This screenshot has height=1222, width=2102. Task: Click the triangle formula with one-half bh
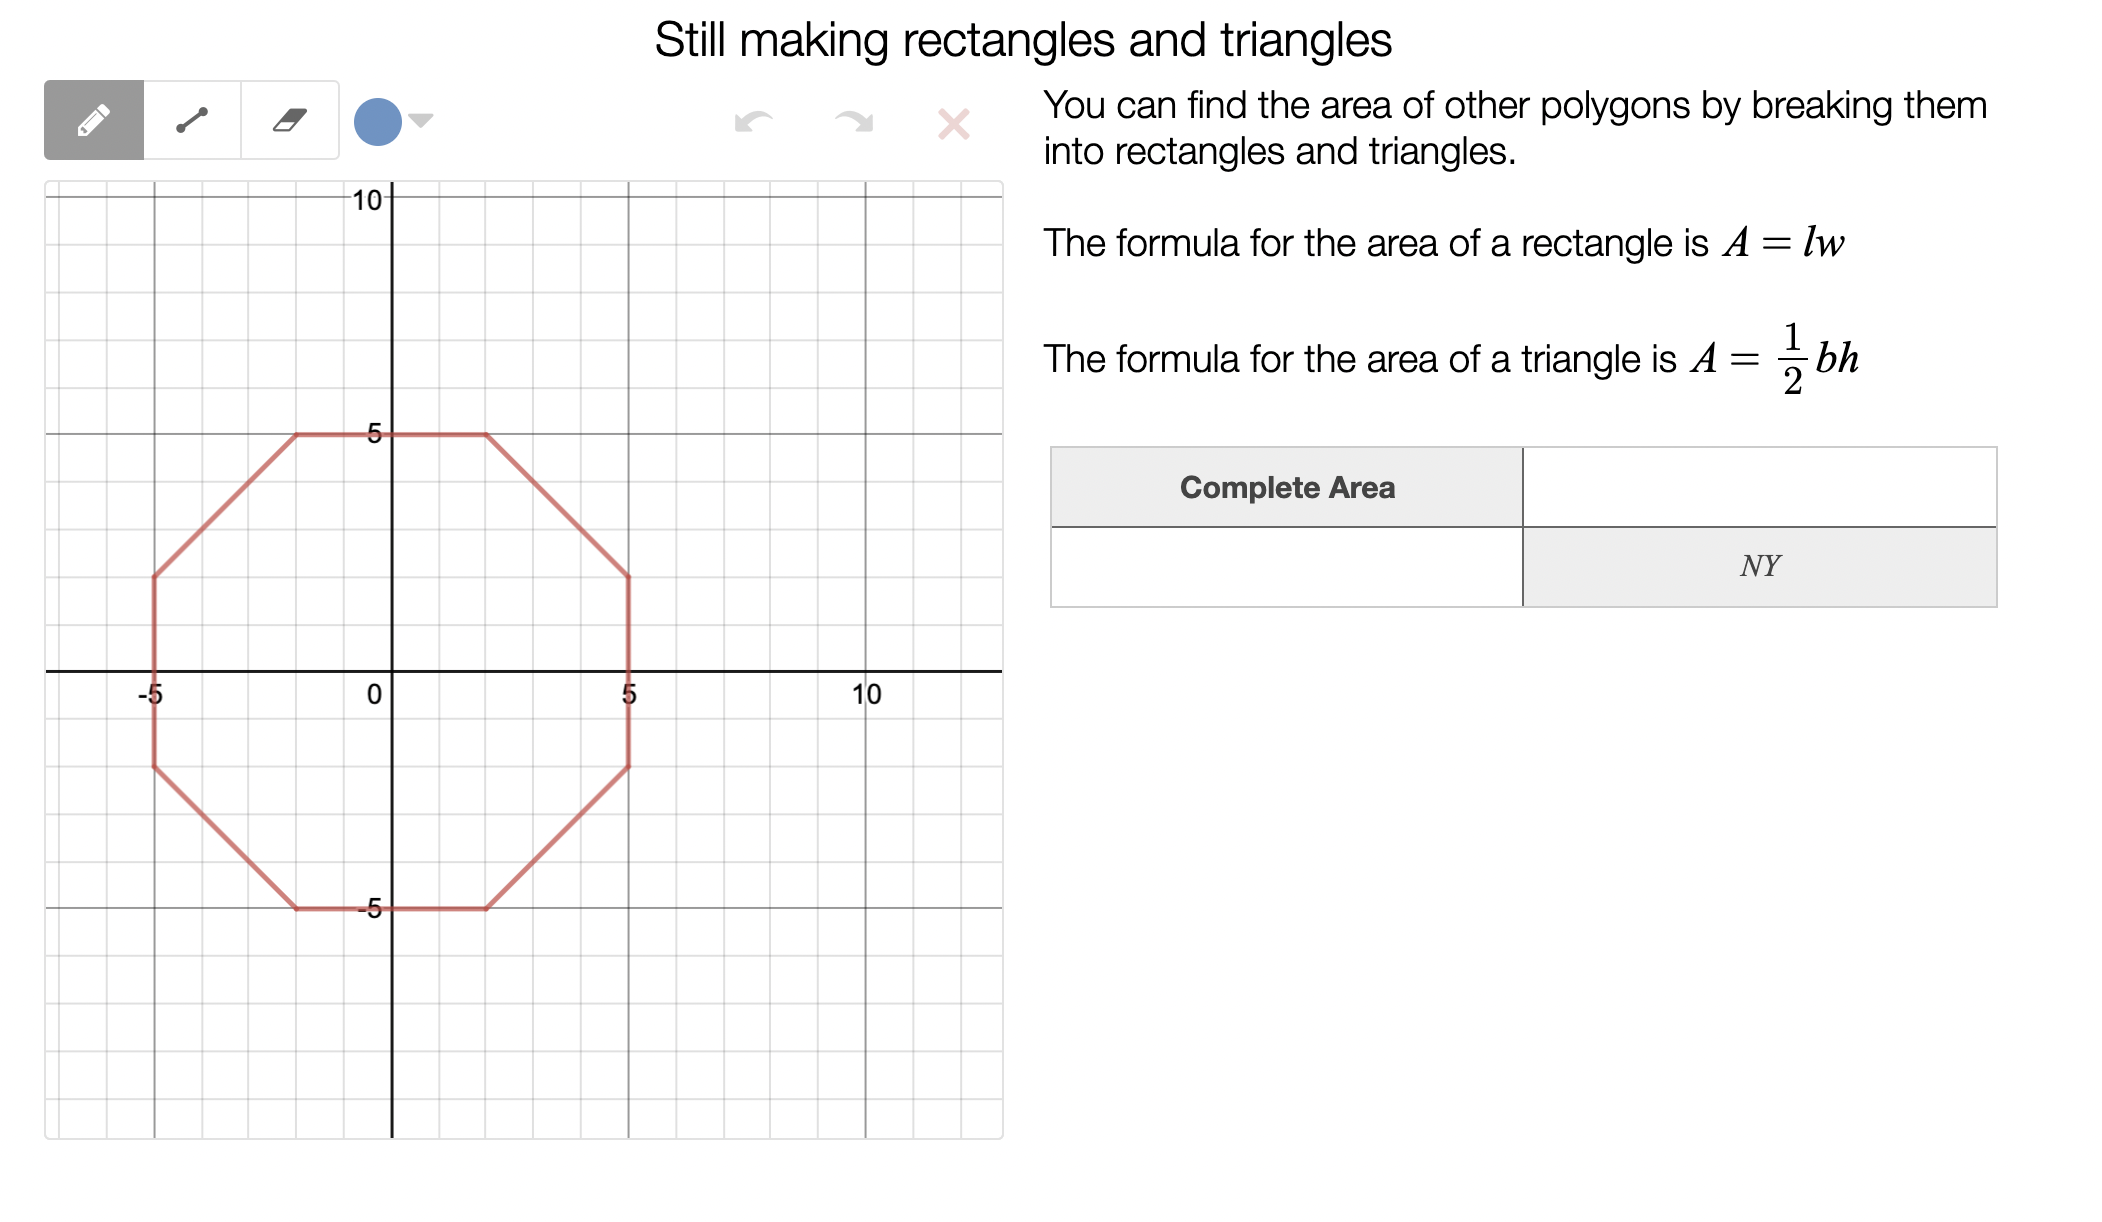(1774, 359)
